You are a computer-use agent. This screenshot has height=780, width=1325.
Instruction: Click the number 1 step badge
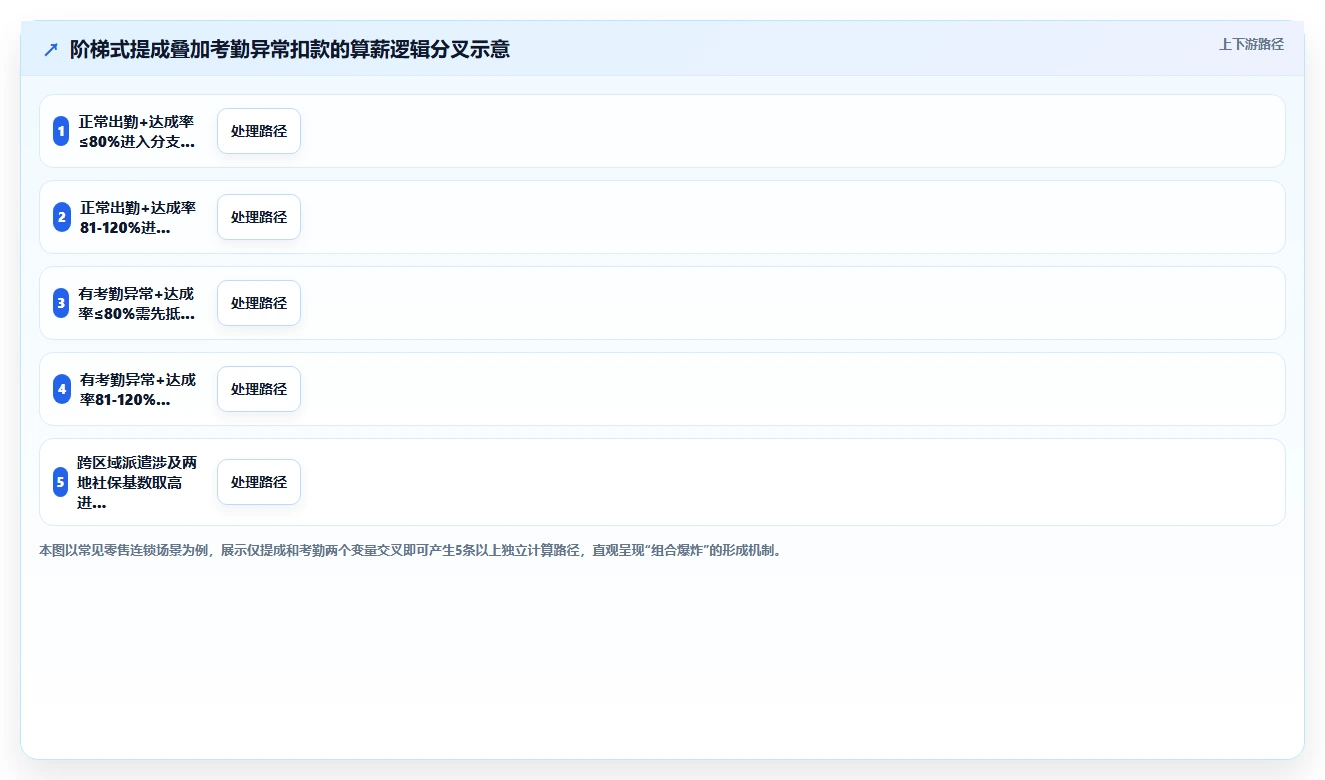coord(61,131)
